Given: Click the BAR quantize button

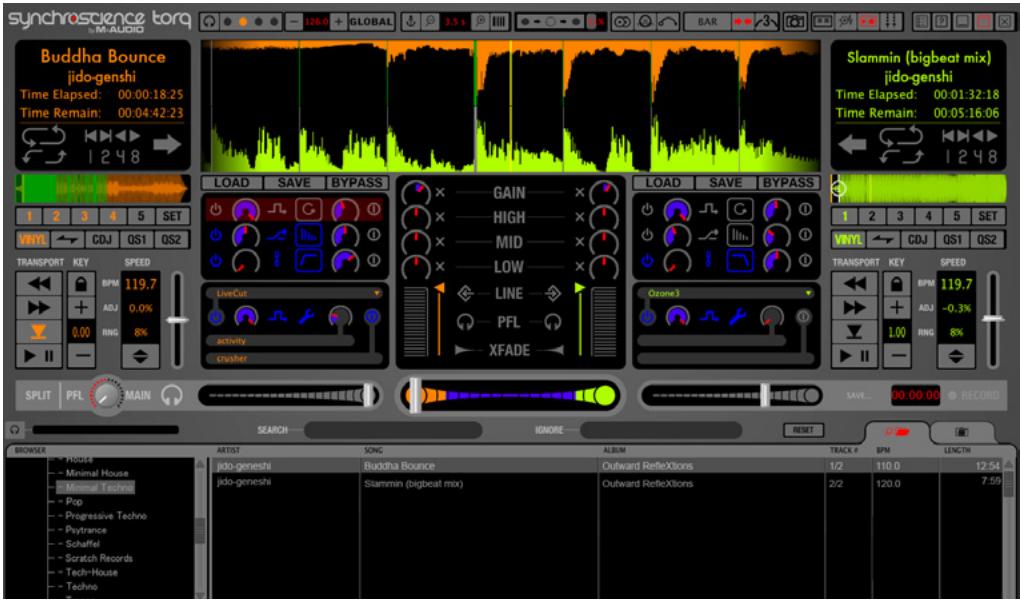Looking at the screenshot, I should click(707, 21).
